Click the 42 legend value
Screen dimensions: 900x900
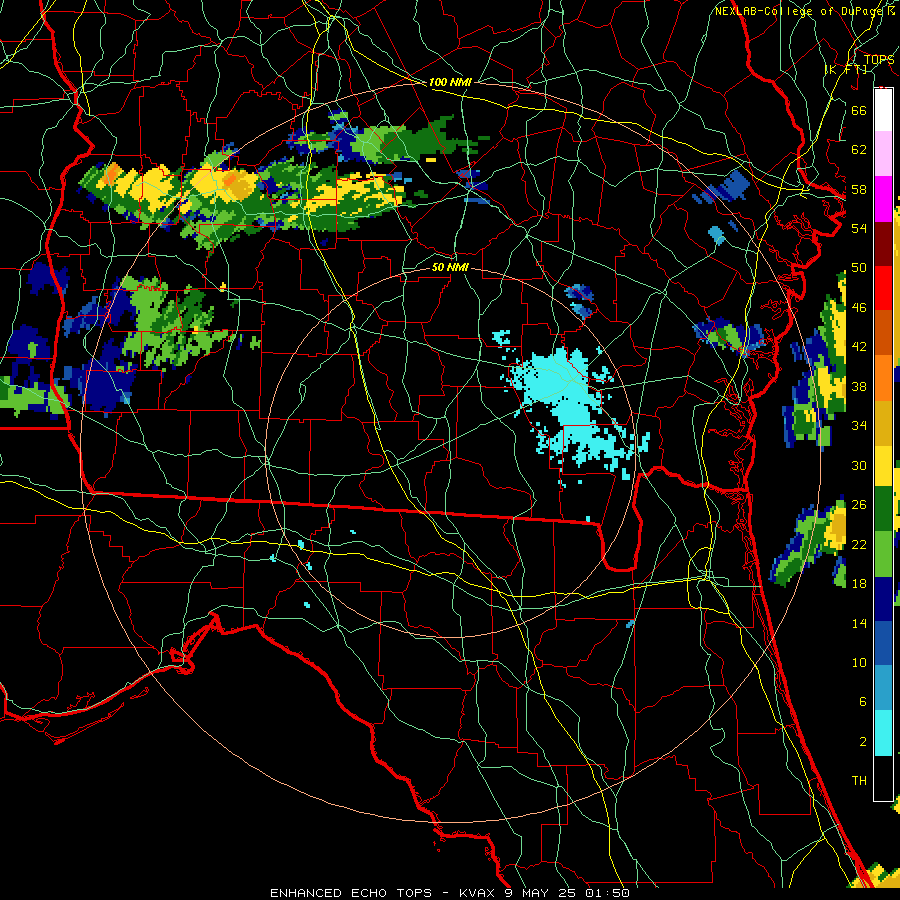859,347
